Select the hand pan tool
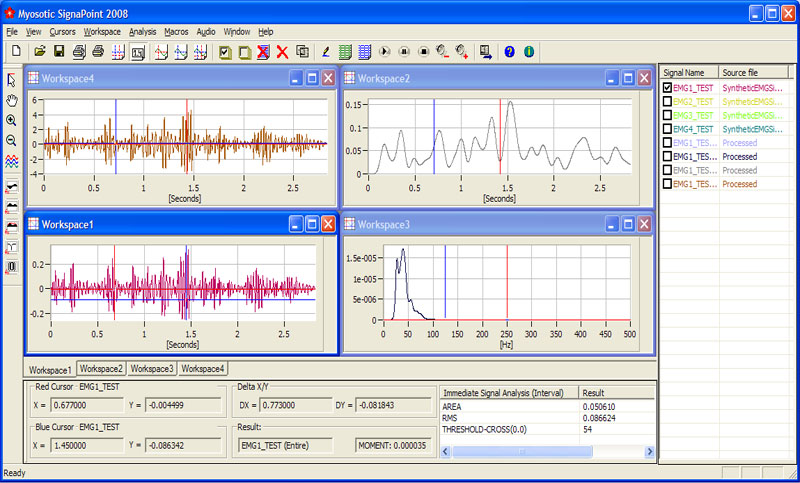The width and height of the screenshot is (800, 483). click(x=11, y=100)
